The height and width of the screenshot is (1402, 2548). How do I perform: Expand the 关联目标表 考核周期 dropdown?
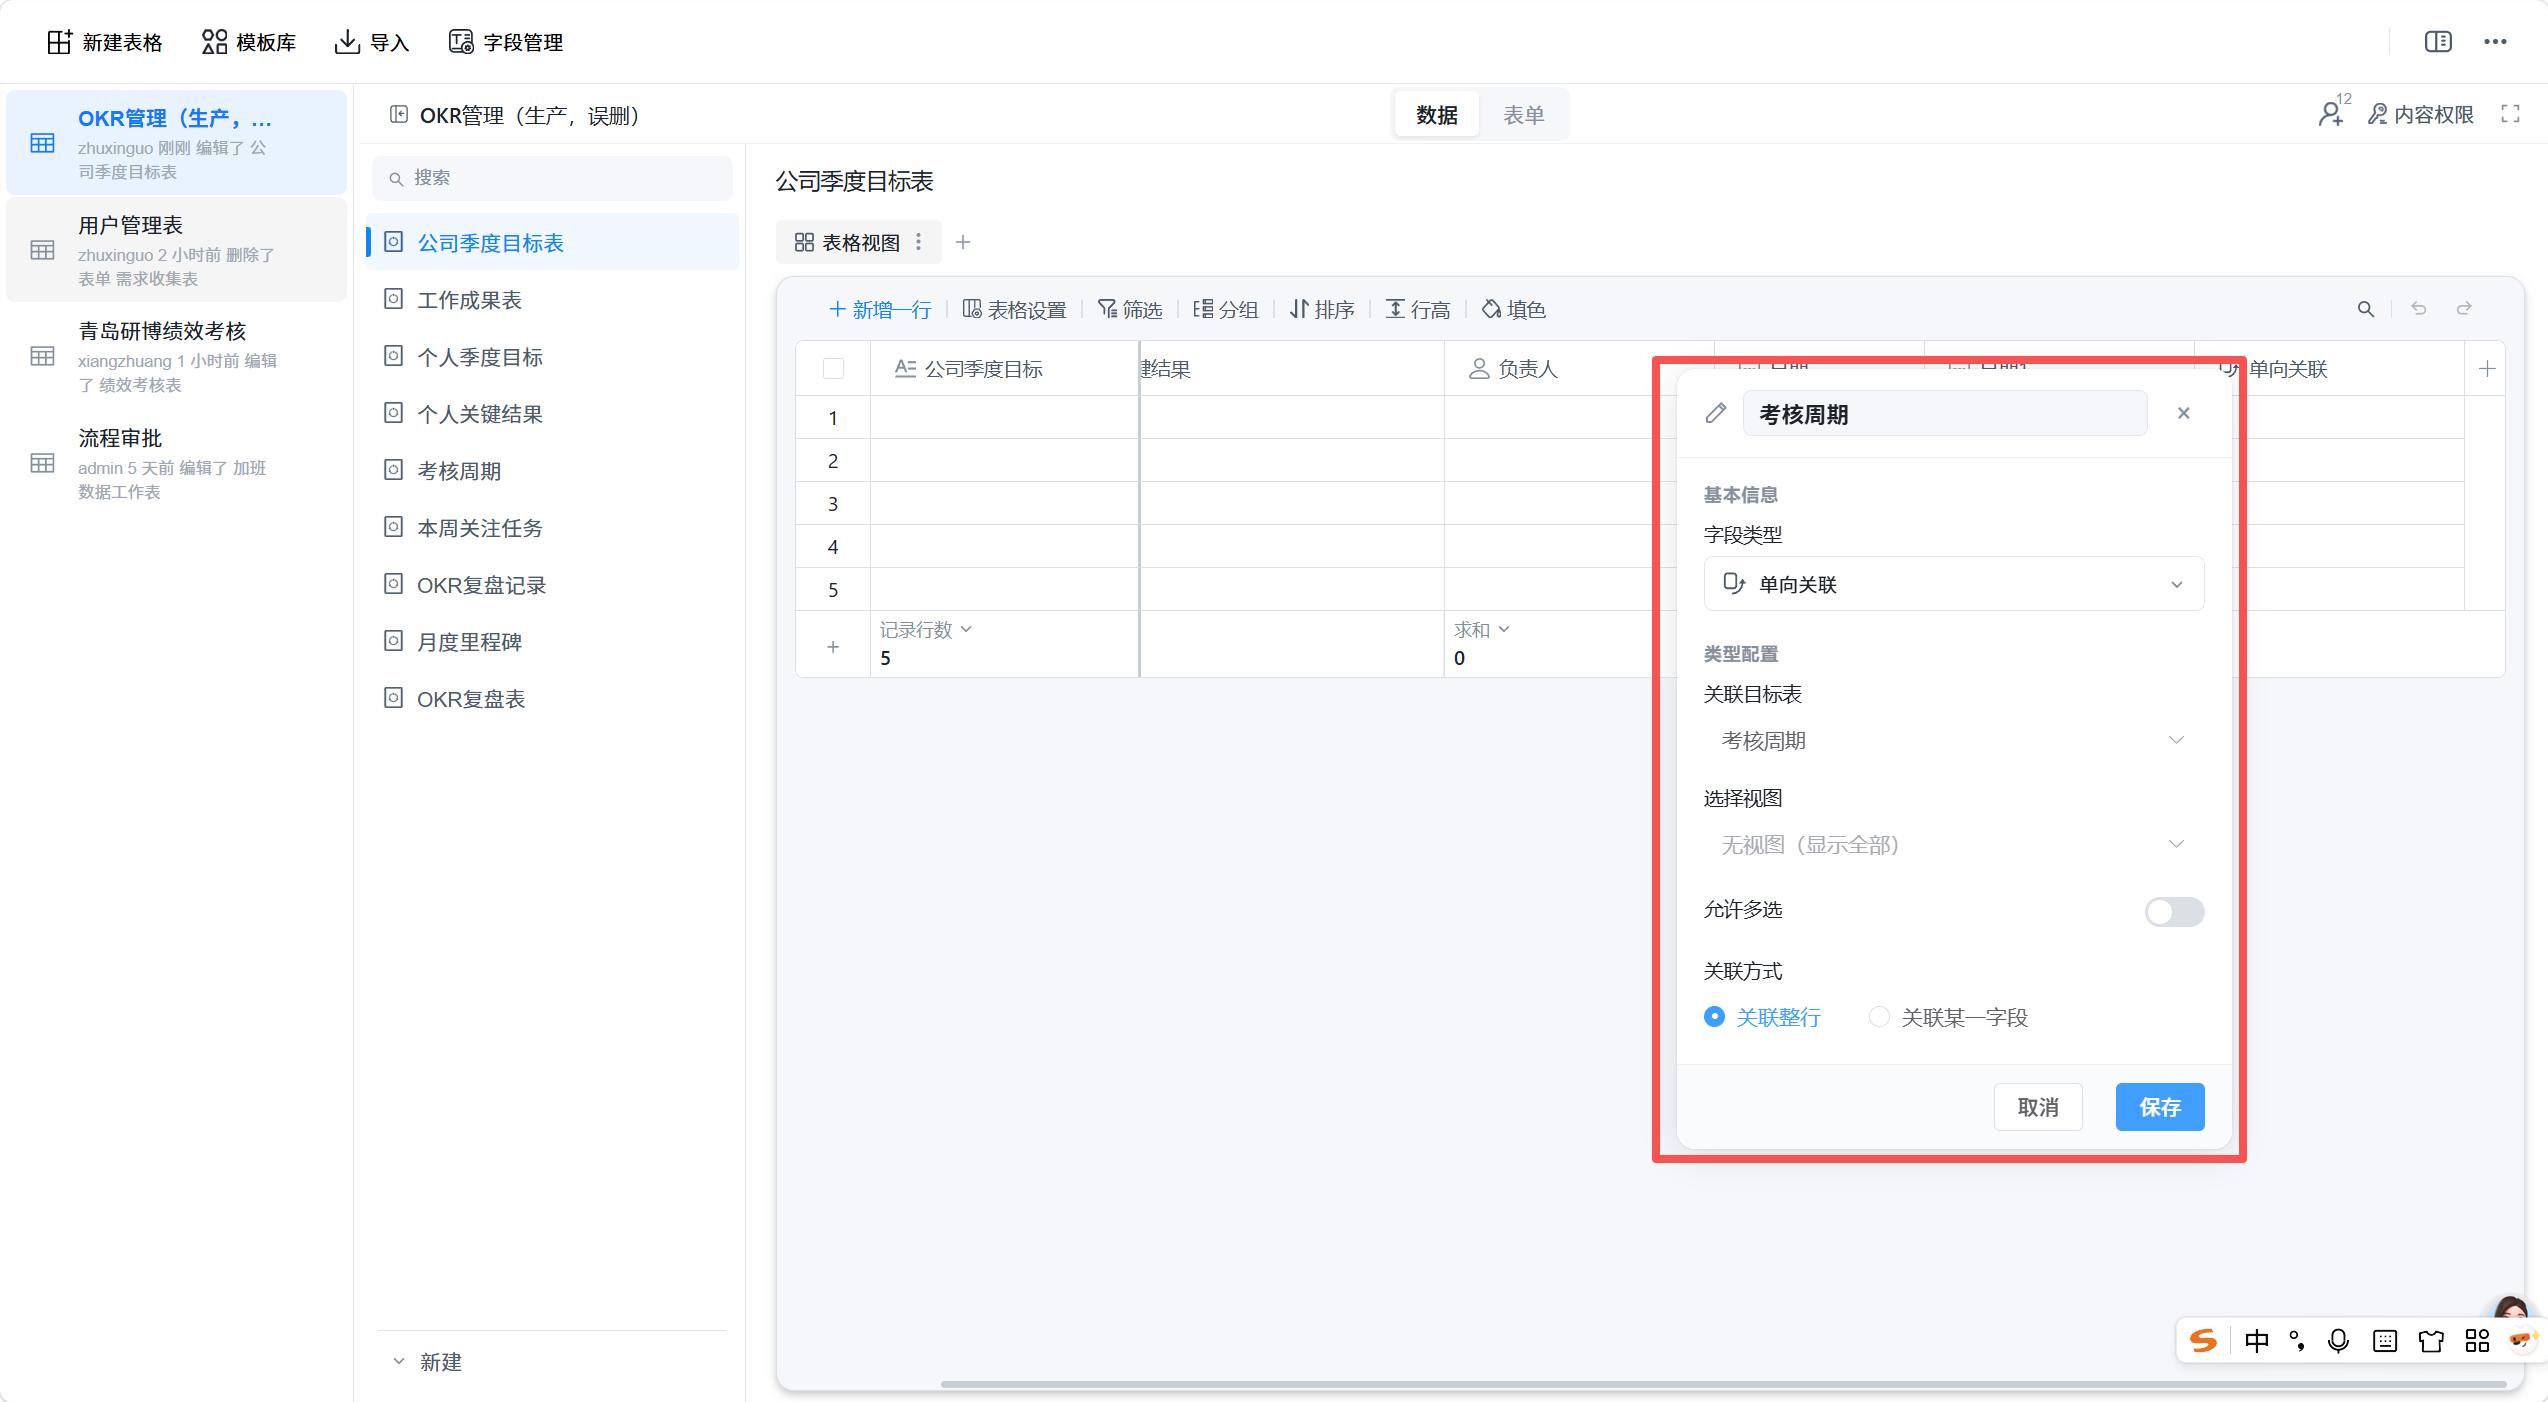click(x=1953, y=741)
